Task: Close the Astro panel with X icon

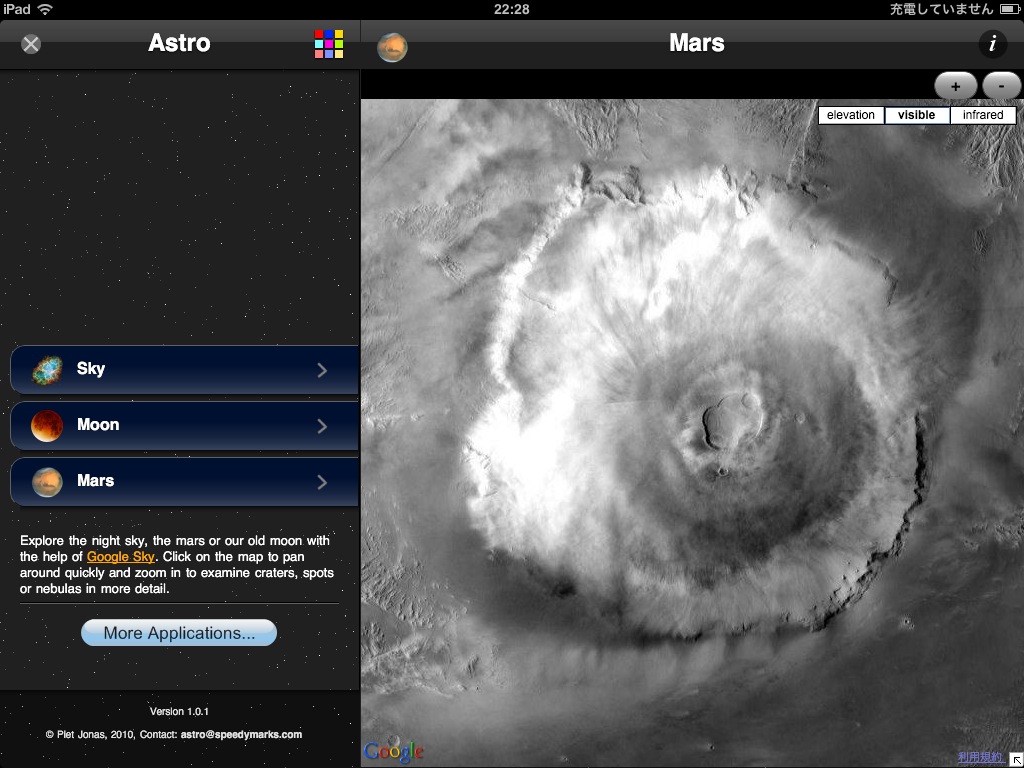Action: 31,44
